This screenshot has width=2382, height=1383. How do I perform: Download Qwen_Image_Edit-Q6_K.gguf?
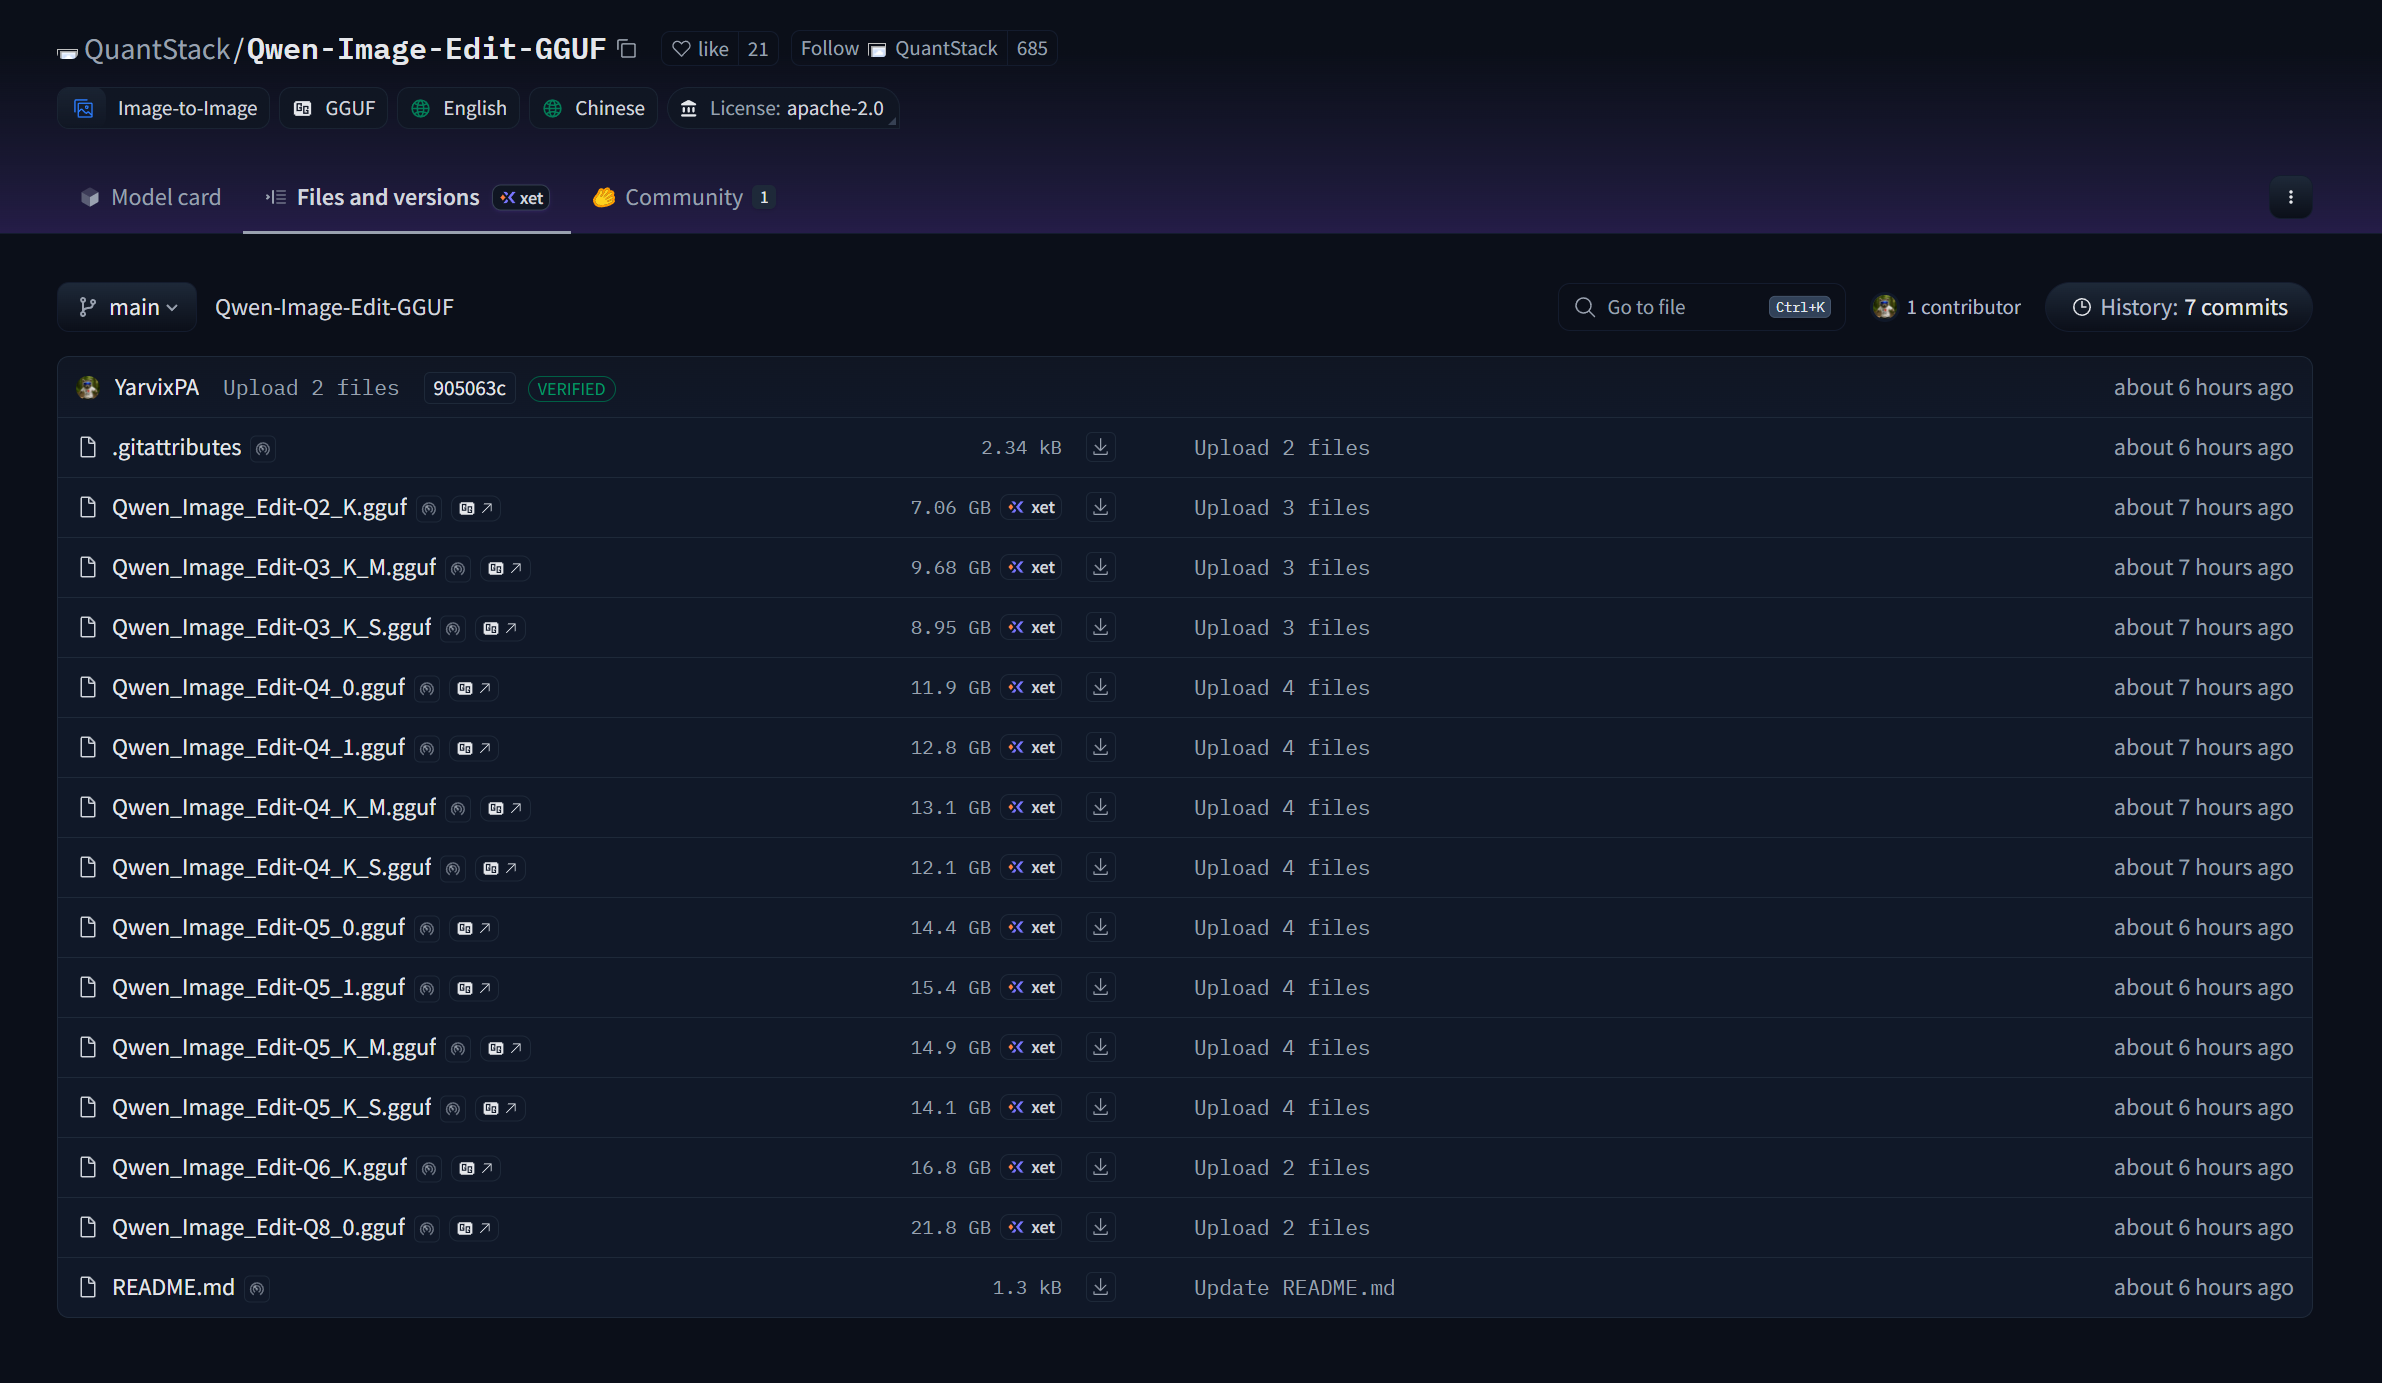(1101, 1167)
